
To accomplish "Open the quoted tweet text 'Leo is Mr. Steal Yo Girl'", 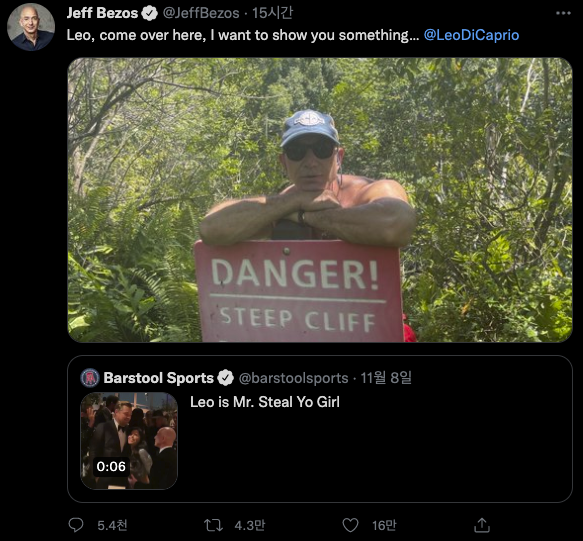I will (265, 402).
